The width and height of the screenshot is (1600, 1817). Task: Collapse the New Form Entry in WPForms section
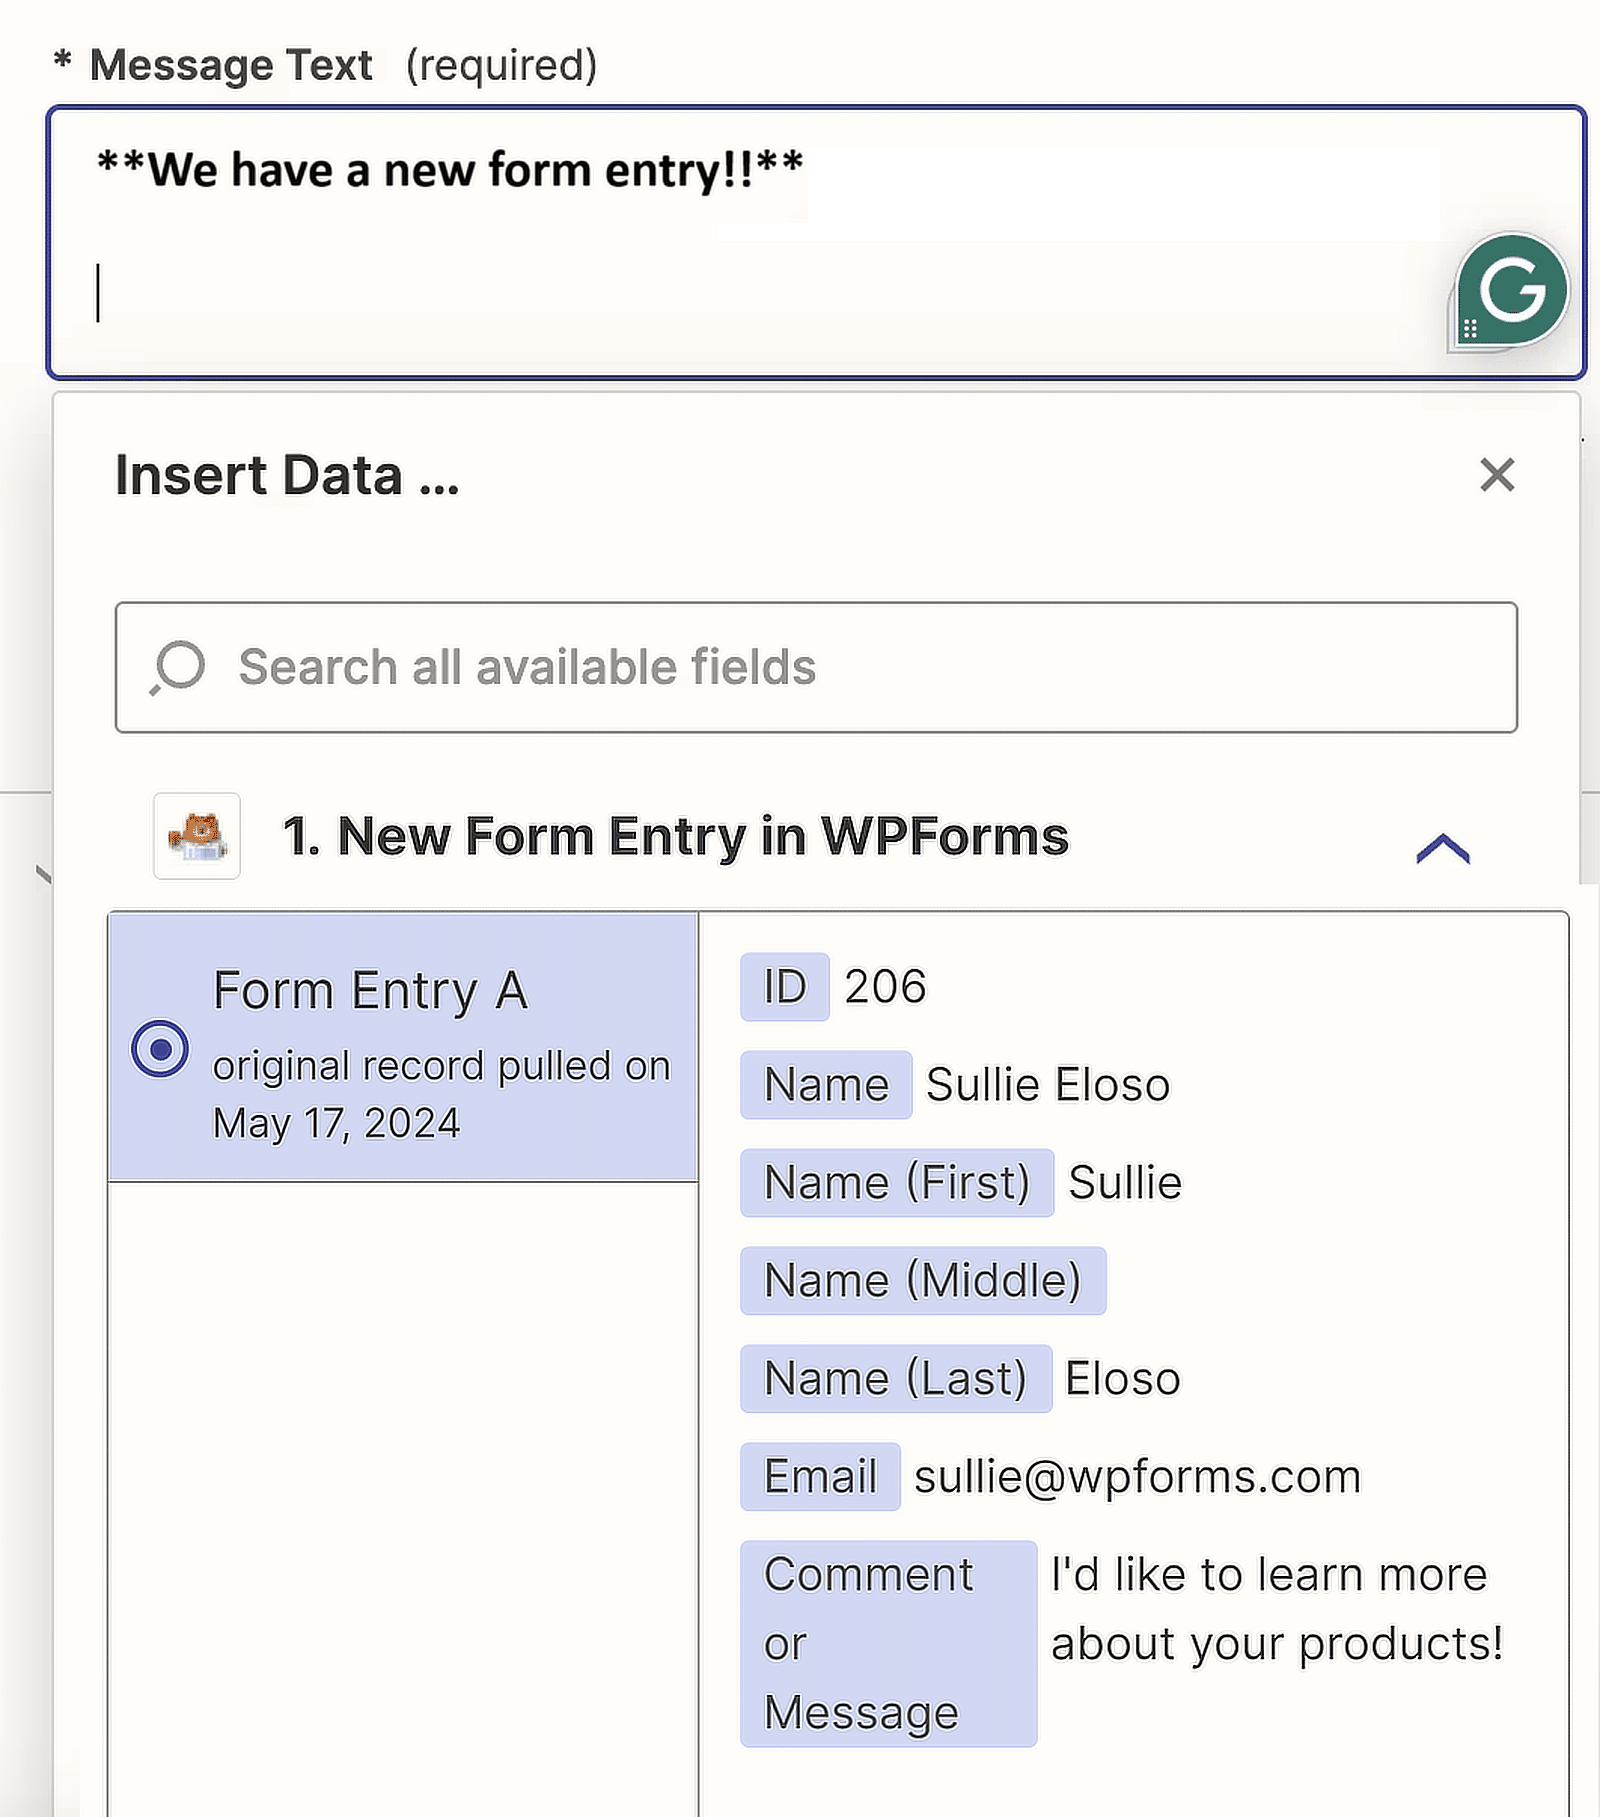[1443, 848]
